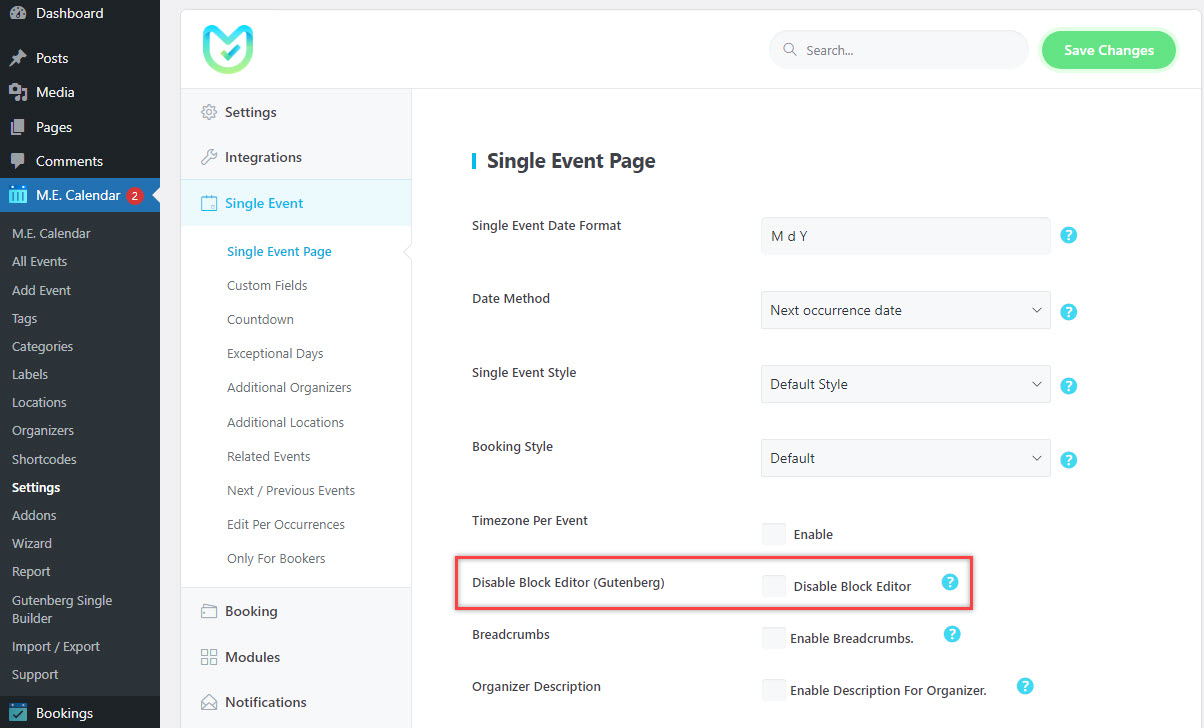Open the Settings section tab

296,112
